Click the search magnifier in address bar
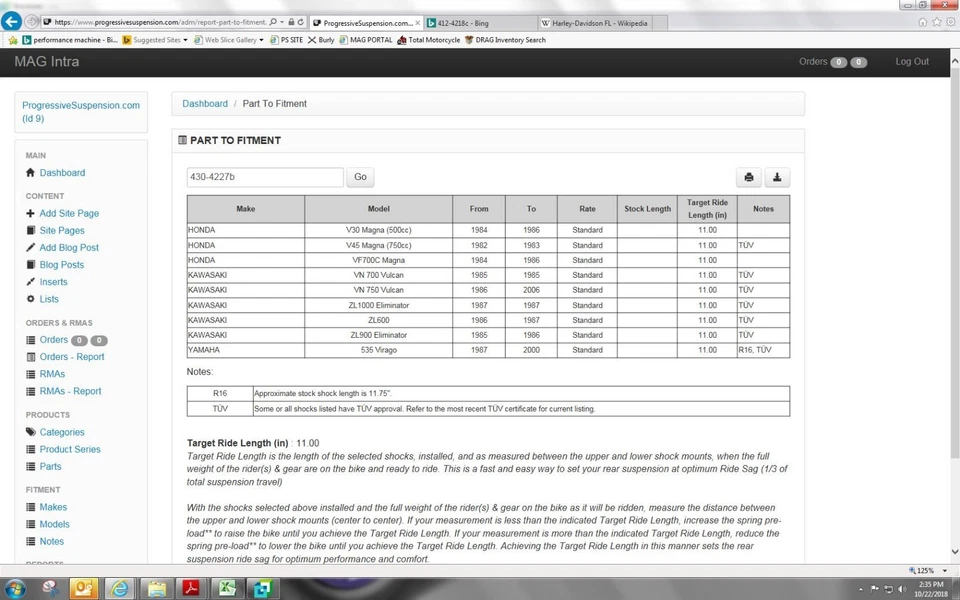The height and width of the screenshot is (600, 960). click(273, 22)
